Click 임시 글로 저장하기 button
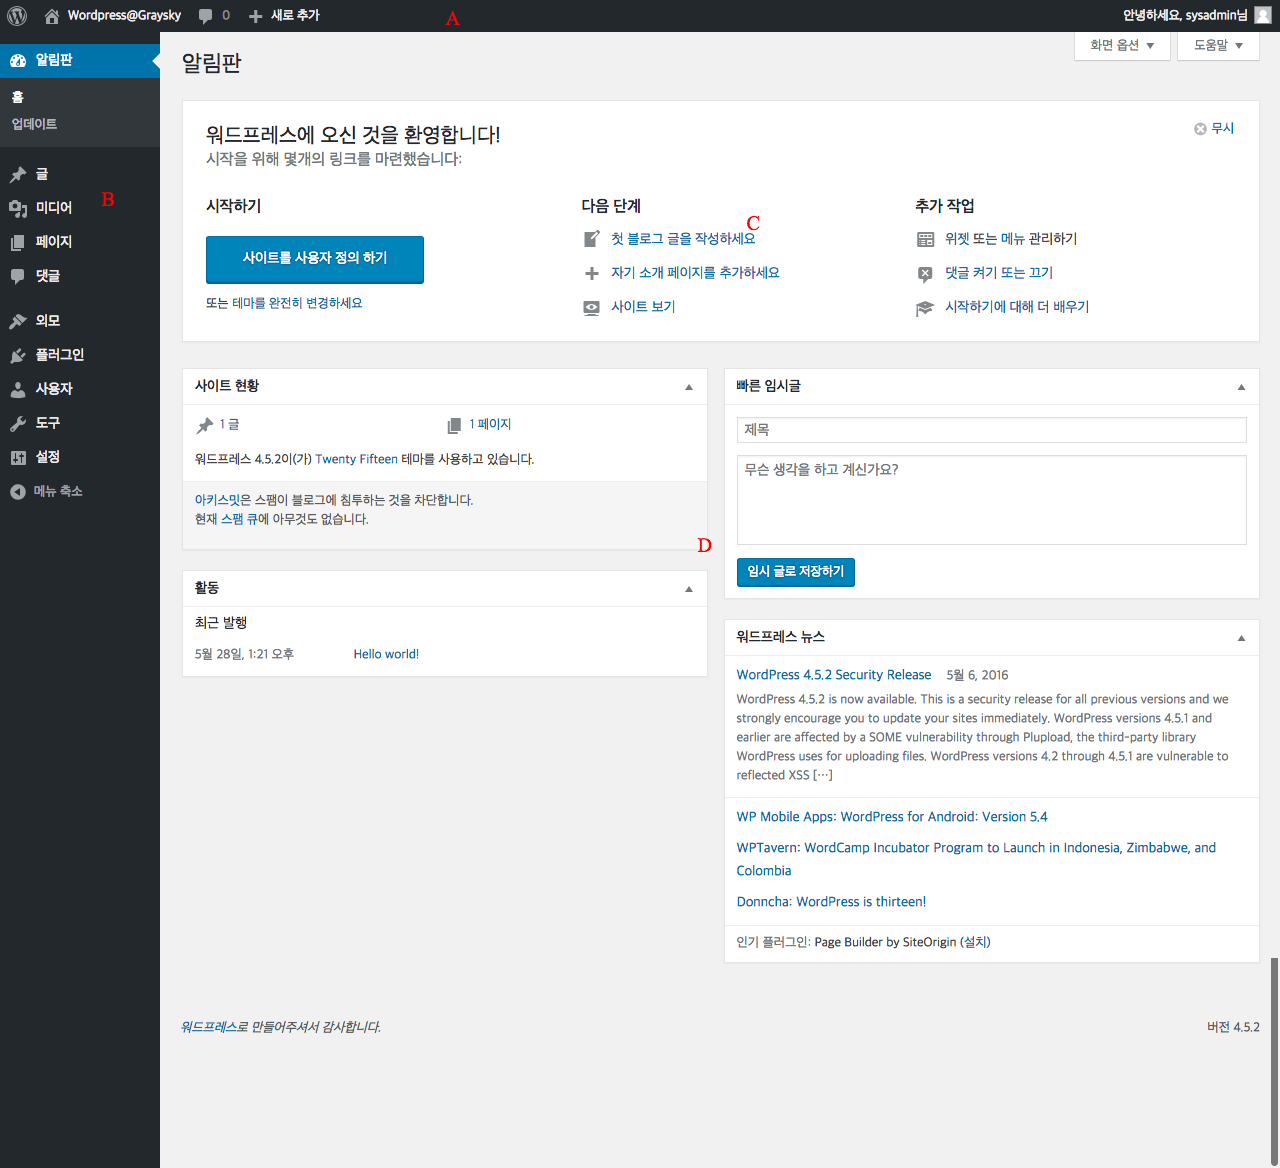This screenshot has width=1280, height=1168. (796, 572)
